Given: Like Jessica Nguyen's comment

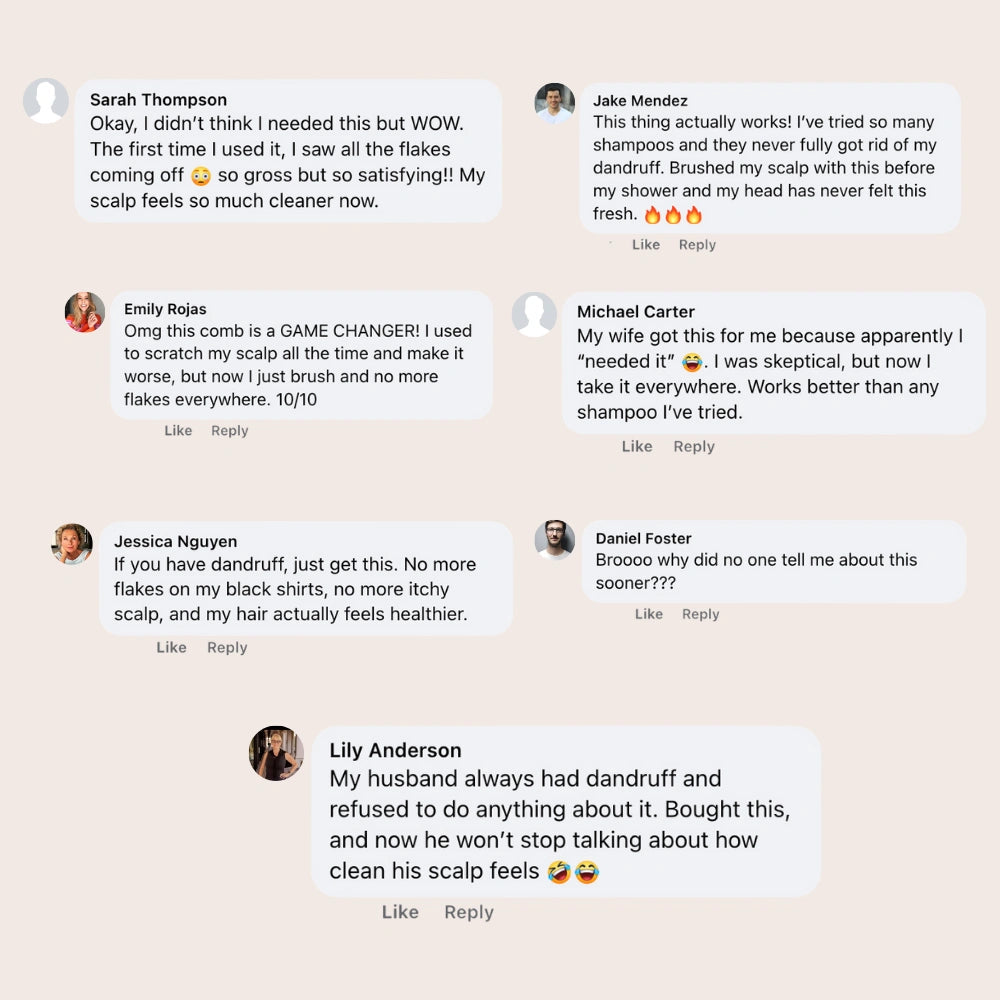Looking at the screenshot, I should coord(171,648).
